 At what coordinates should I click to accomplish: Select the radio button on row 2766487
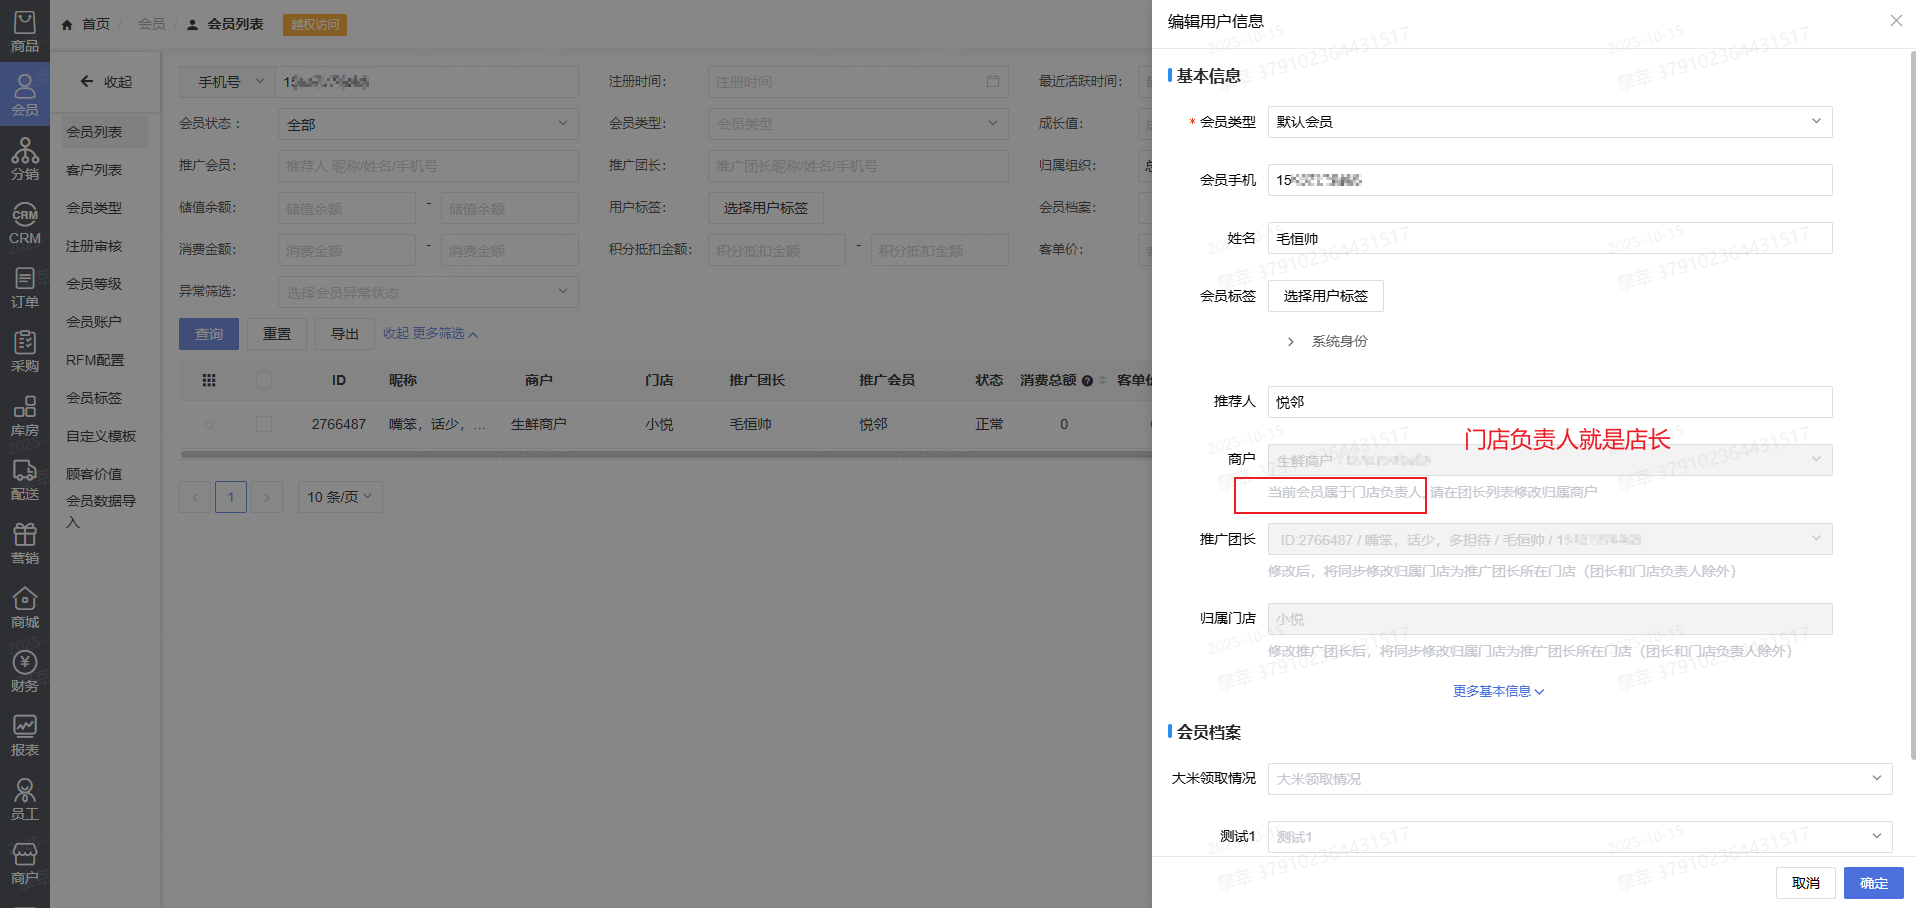click(x=209, y=425)
